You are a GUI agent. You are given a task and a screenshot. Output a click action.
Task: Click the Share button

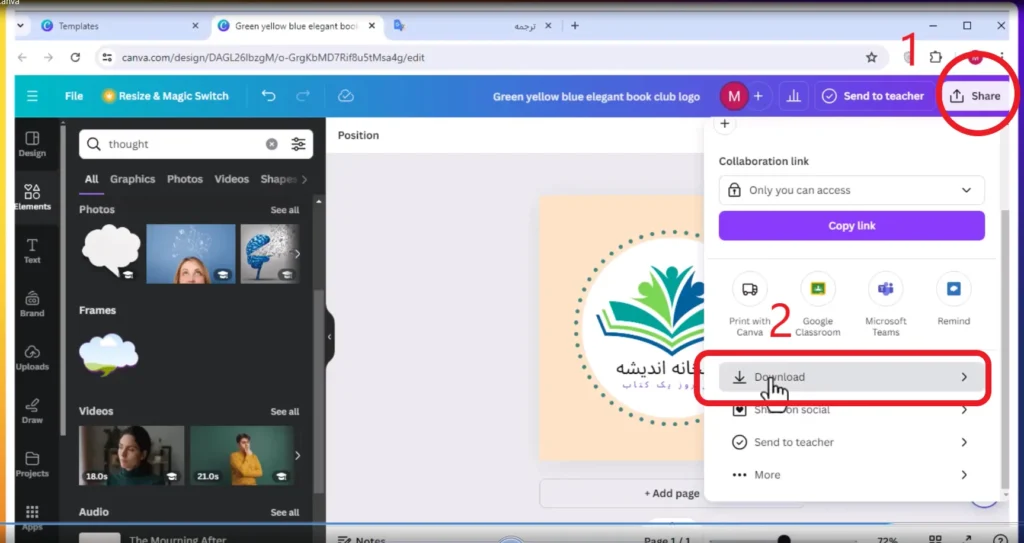click(x=974, y=96)
